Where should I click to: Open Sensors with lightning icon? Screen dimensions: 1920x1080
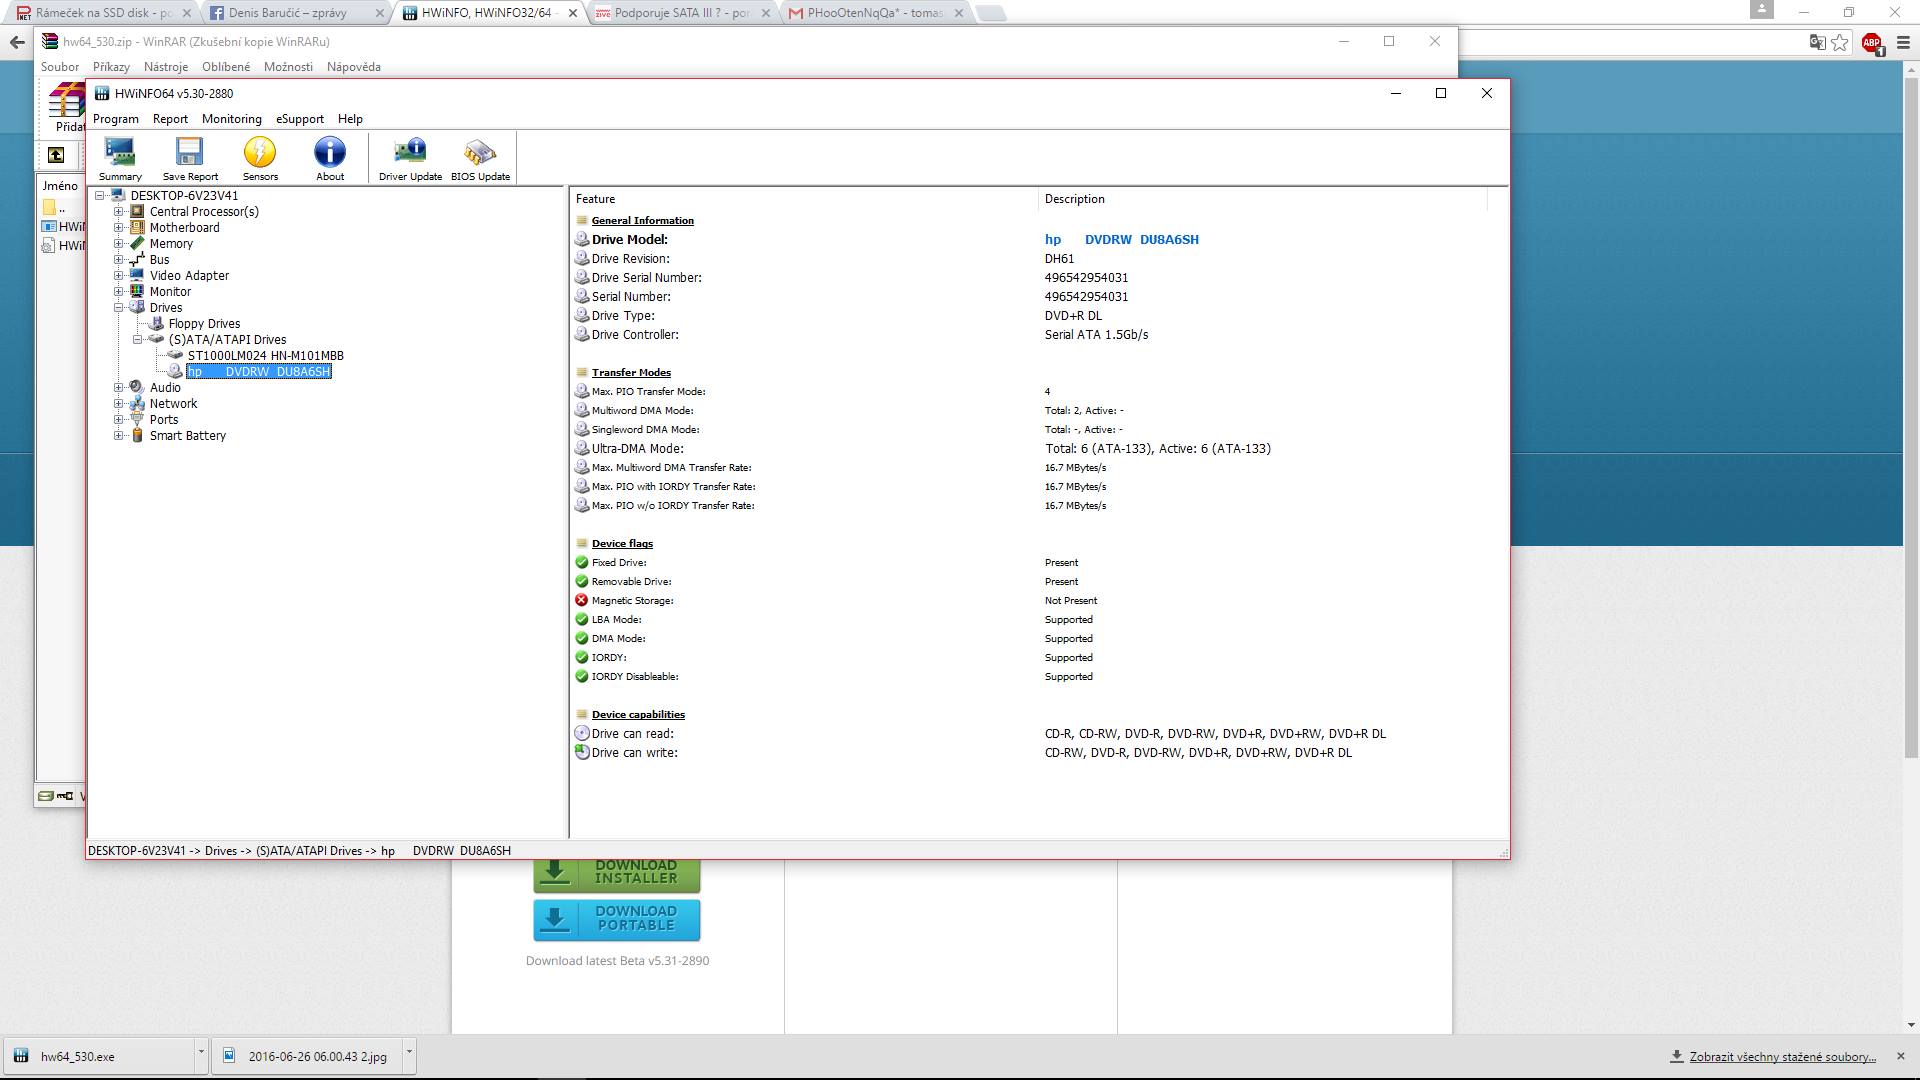[x=260, y=158]
